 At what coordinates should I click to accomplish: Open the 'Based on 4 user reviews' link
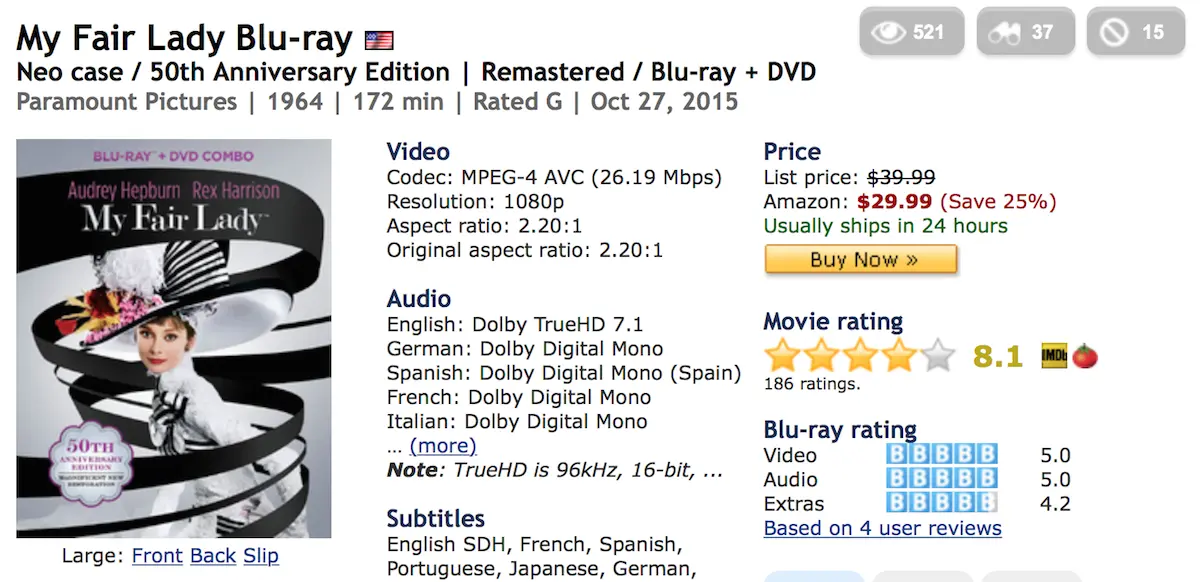(882, 528)
